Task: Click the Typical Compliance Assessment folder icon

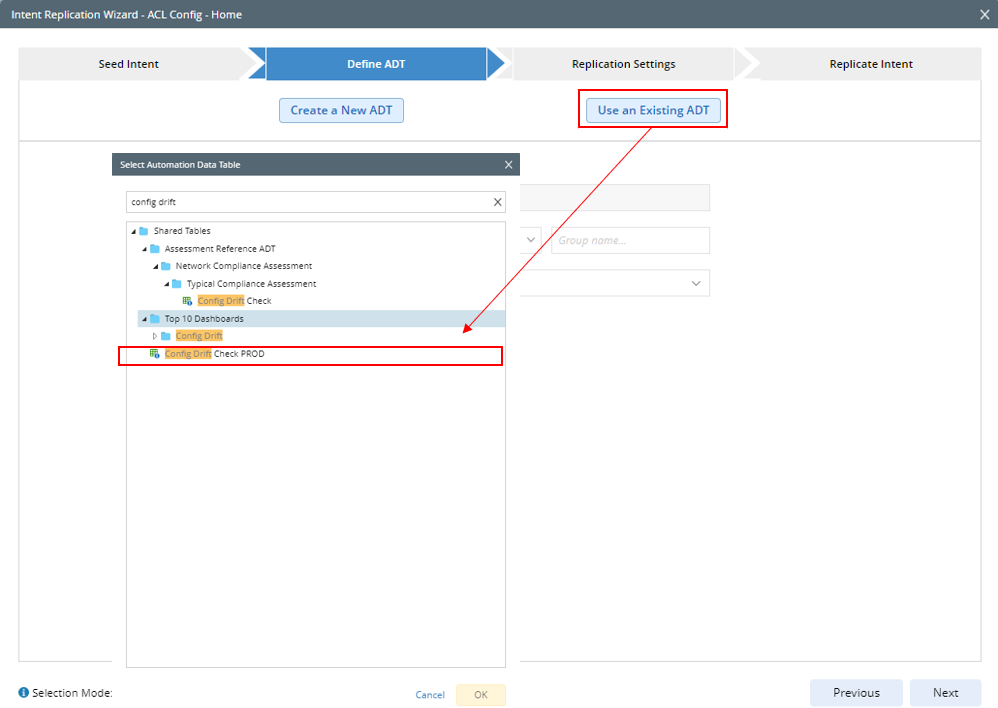Action: [x=177, y=284]
